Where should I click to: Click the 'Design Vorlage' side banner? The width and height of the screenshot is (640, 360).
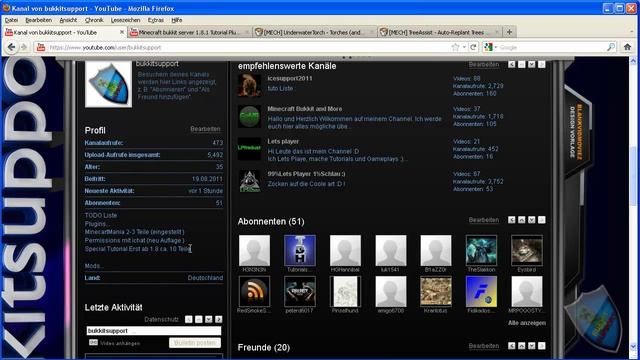tap(576, 133)
